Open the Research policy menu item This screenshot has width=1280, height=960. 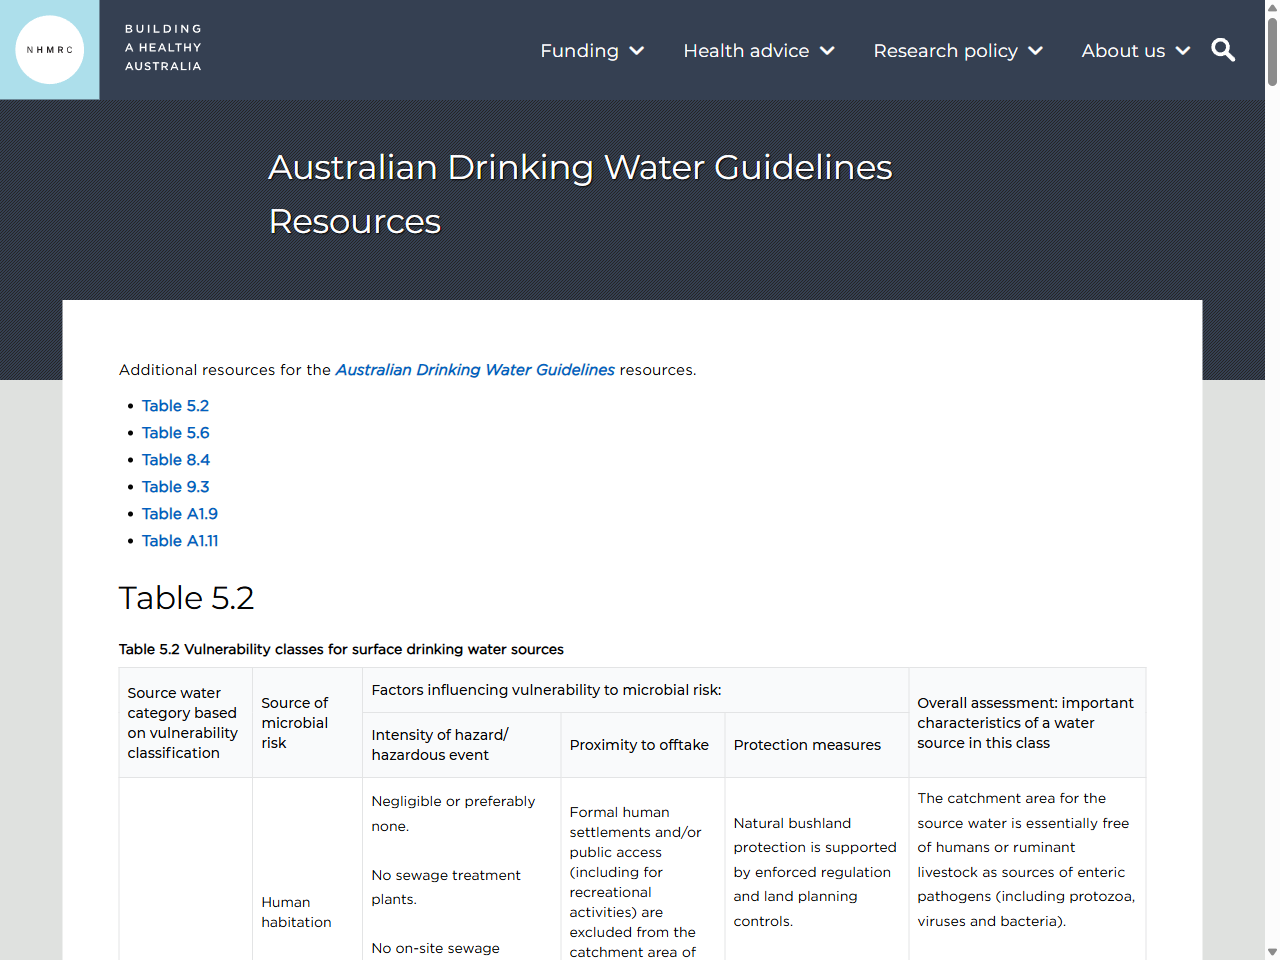click(946, 50)
